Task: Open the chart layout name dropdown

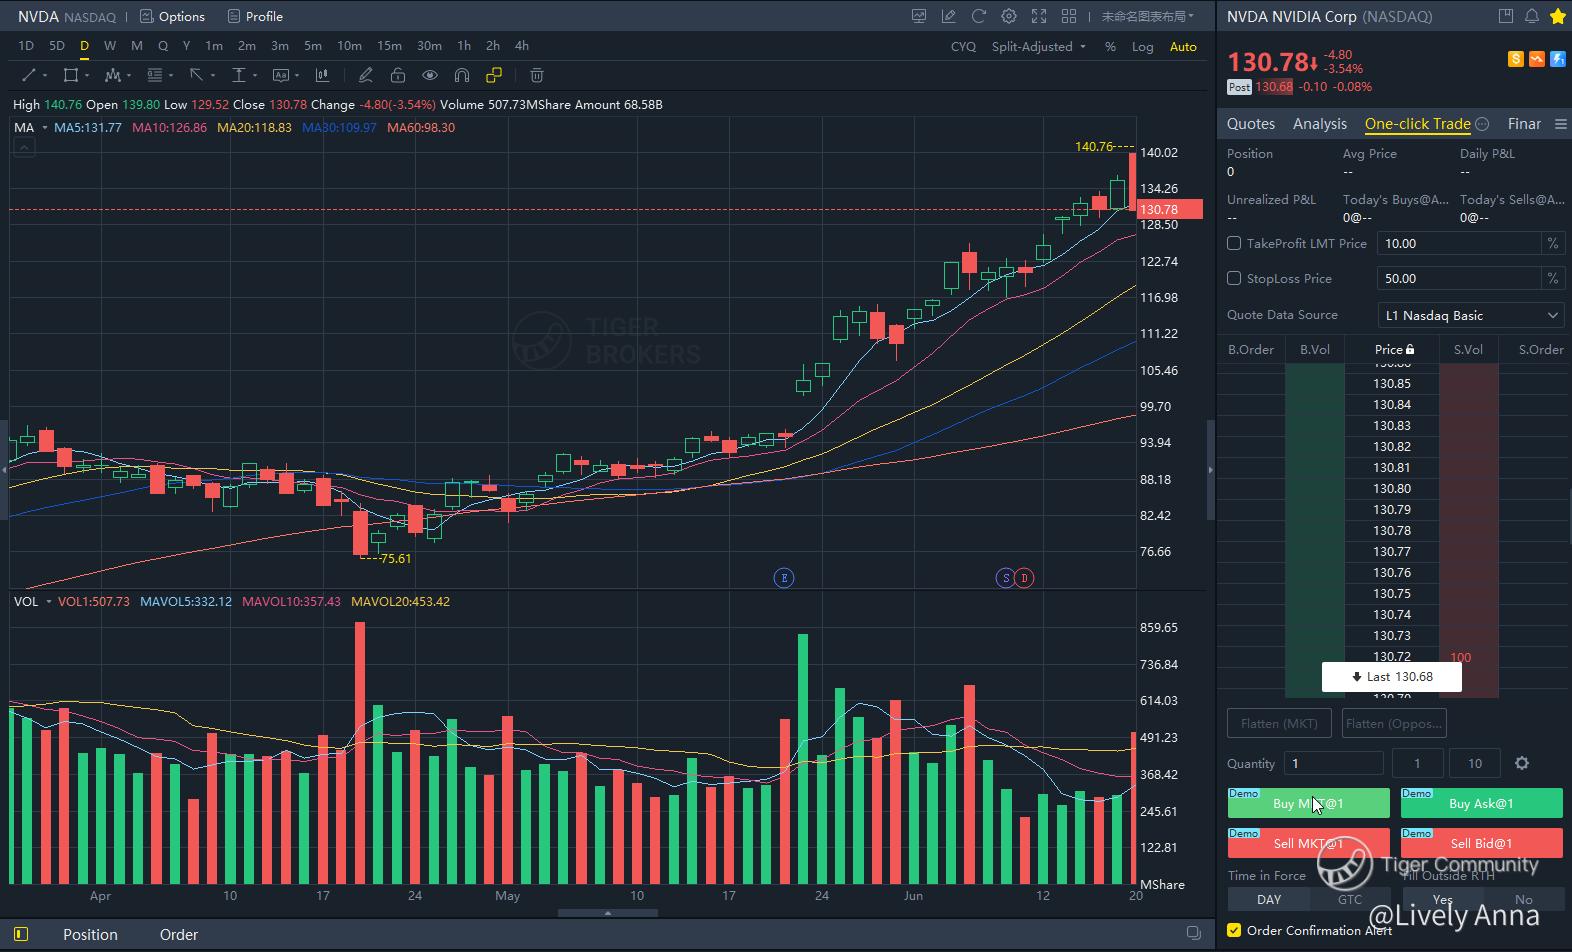Action: pyautogui.click(x=1147, y=16)
